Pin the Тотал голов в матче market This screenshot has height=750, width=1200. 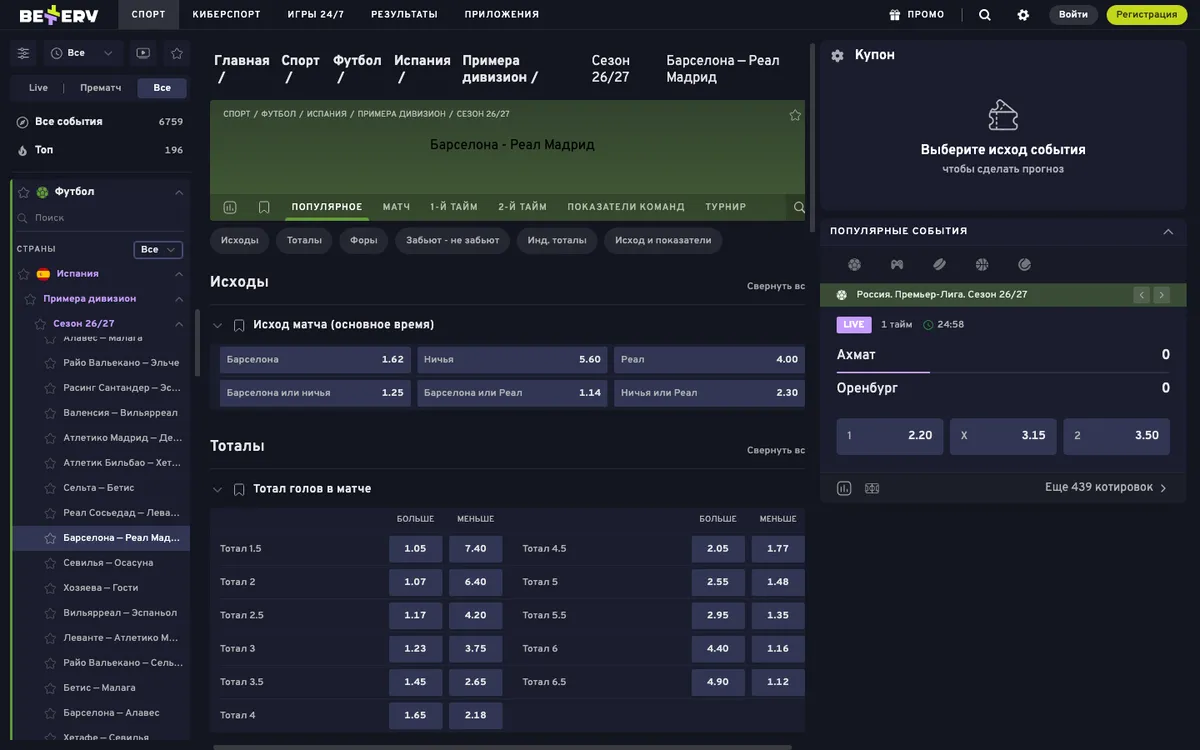[239, 489]
